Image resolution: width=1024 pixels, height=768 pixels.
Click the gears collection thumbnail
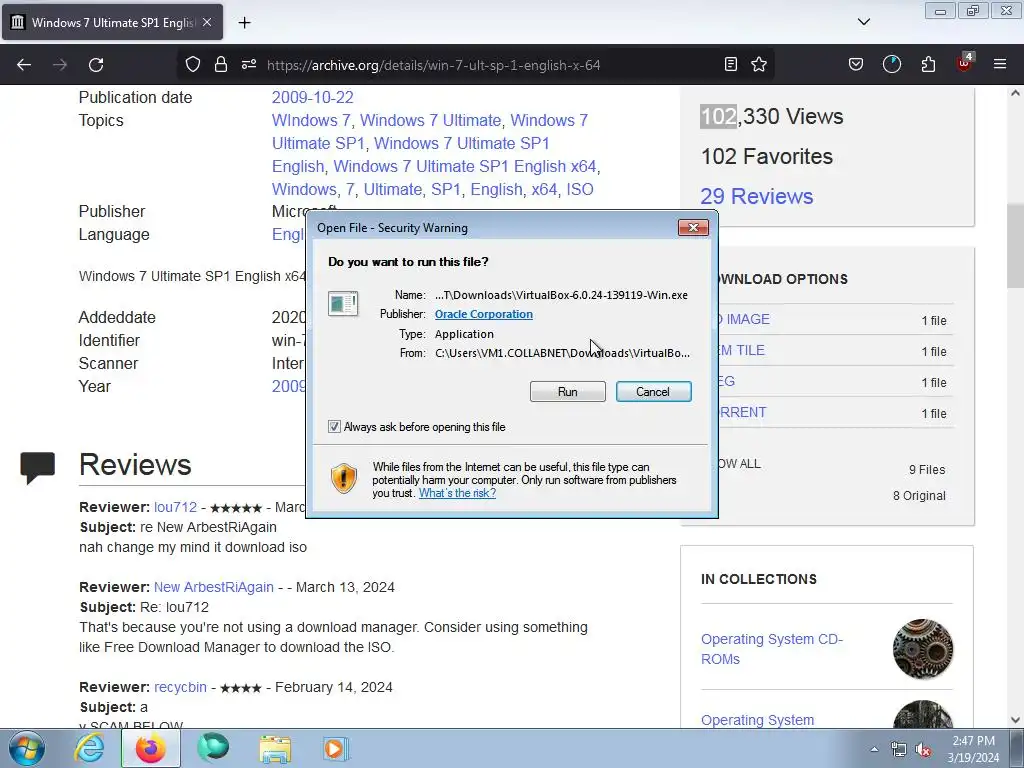click(x=923, y=649)
